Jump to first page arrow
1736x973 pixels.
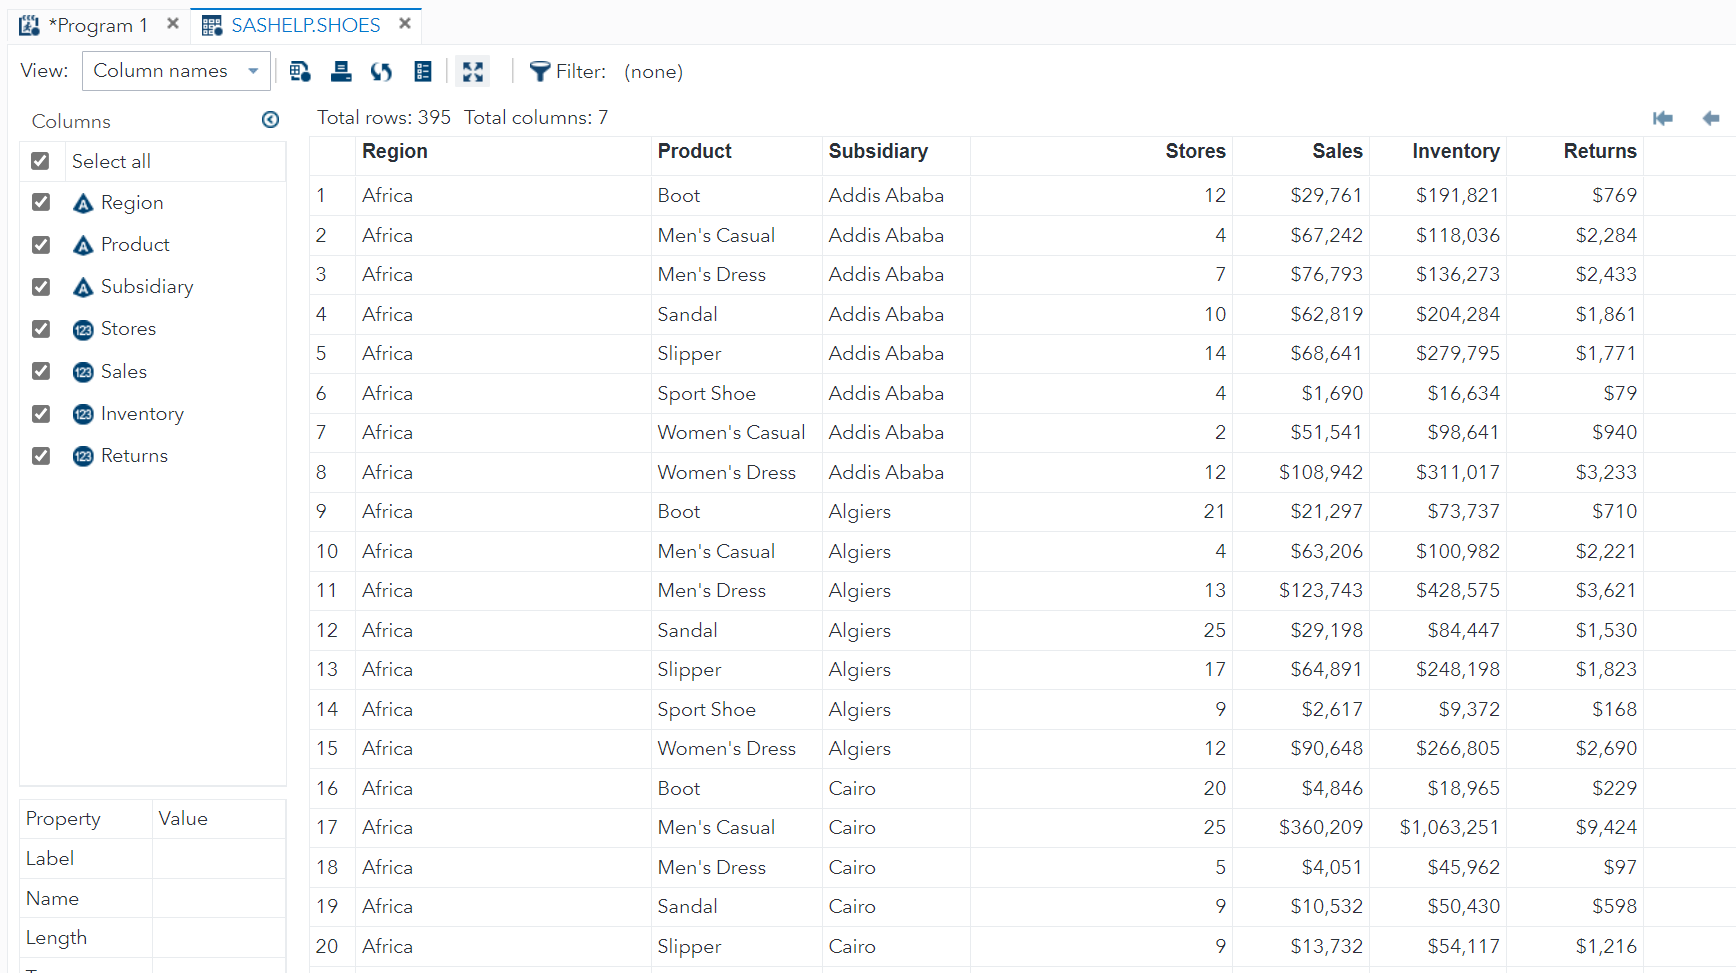[x=1663, y=118]
